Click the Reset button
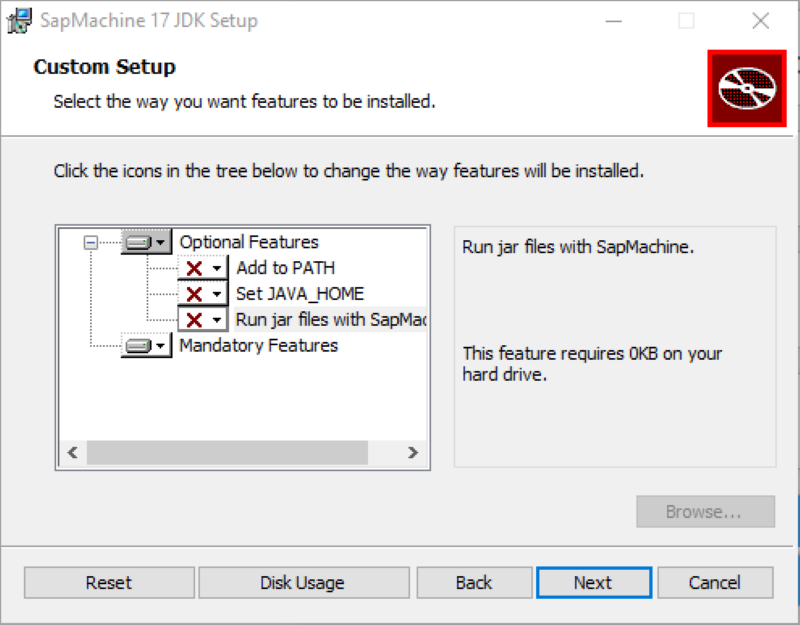The height and width of the screenshot is (625, 800). pyautogui.click(x=109, y=583)
